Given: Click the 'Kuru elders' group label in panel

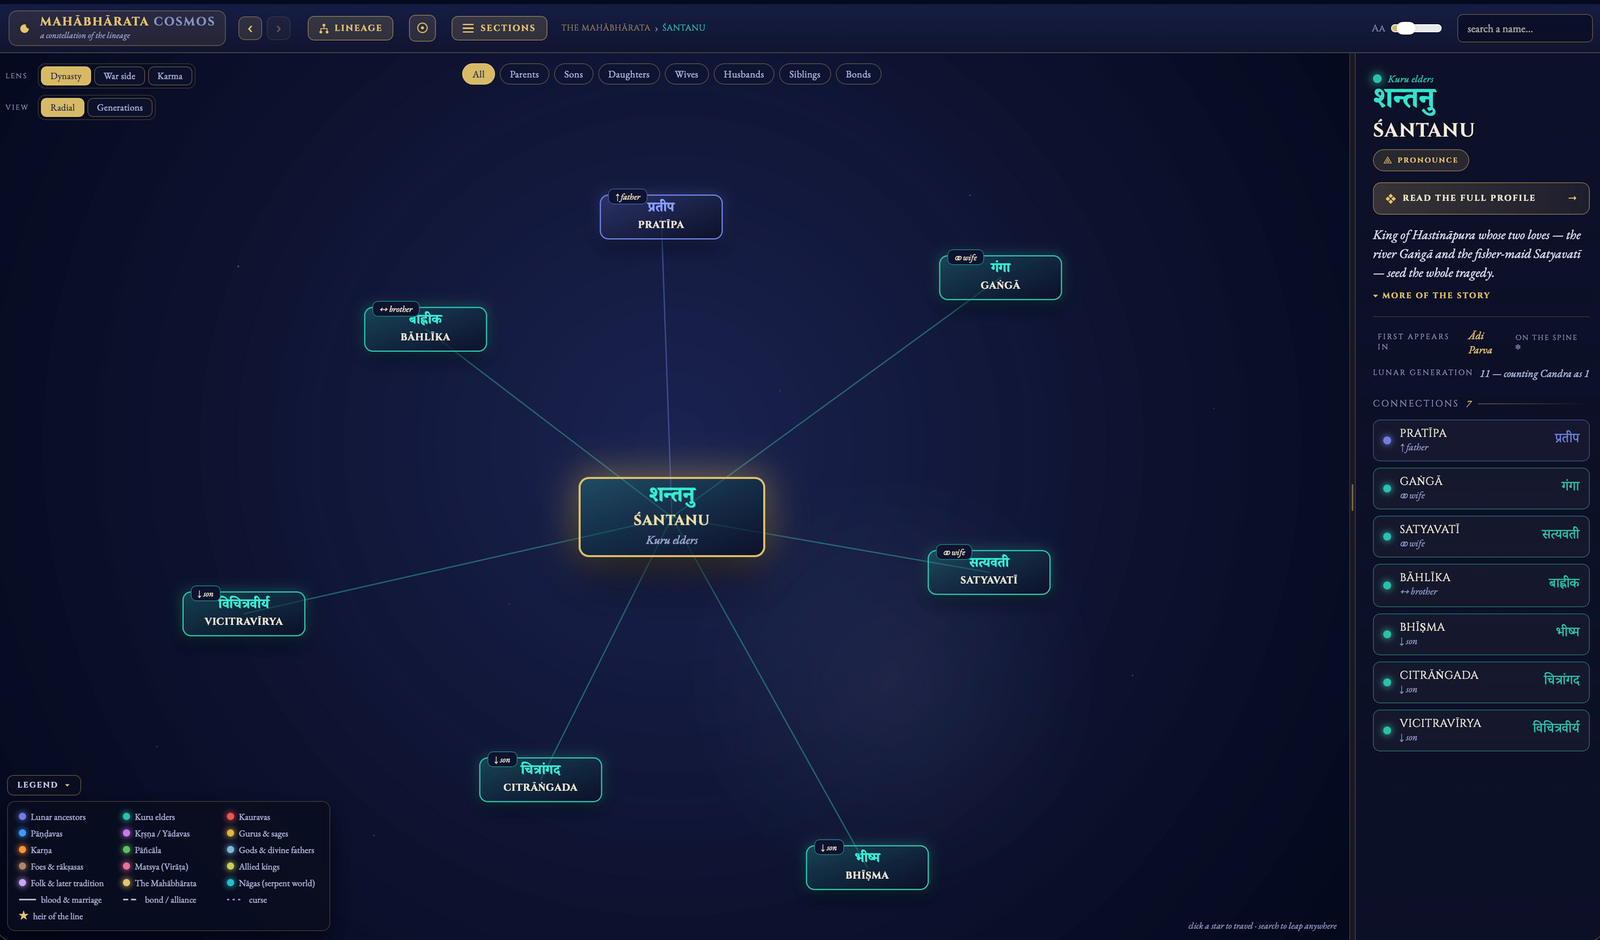Looking at the screenshot, I should [x=1411, y=79].
